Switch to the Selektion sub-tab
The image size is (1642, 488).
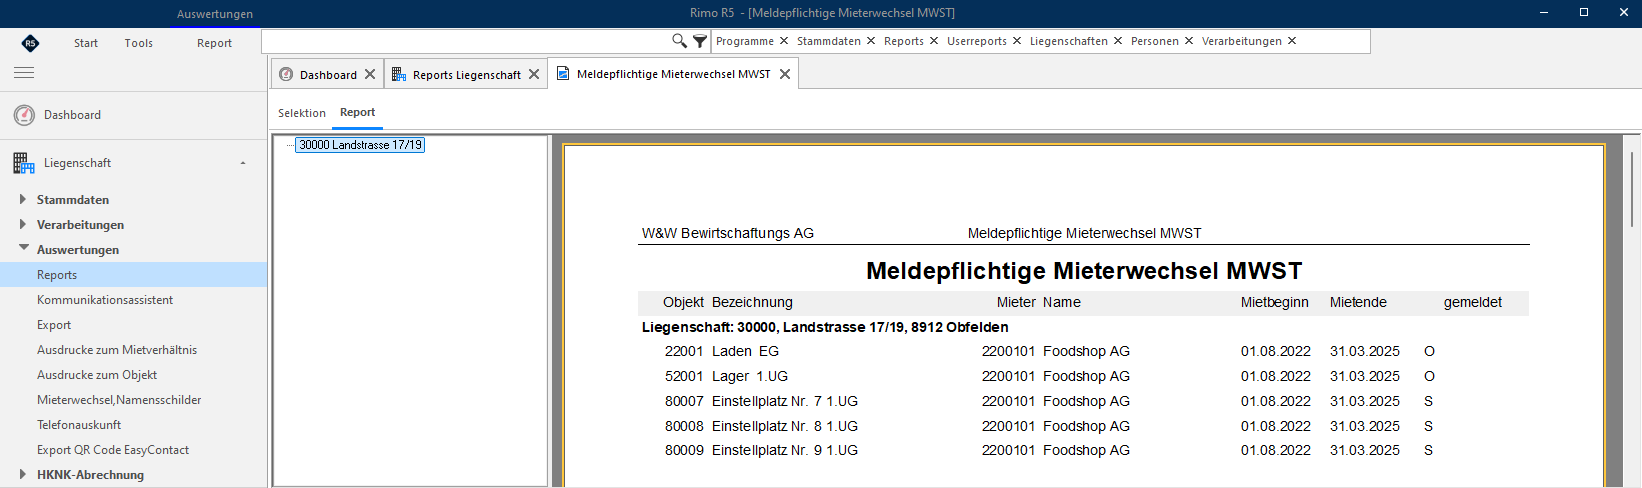(x=302, y=113)
